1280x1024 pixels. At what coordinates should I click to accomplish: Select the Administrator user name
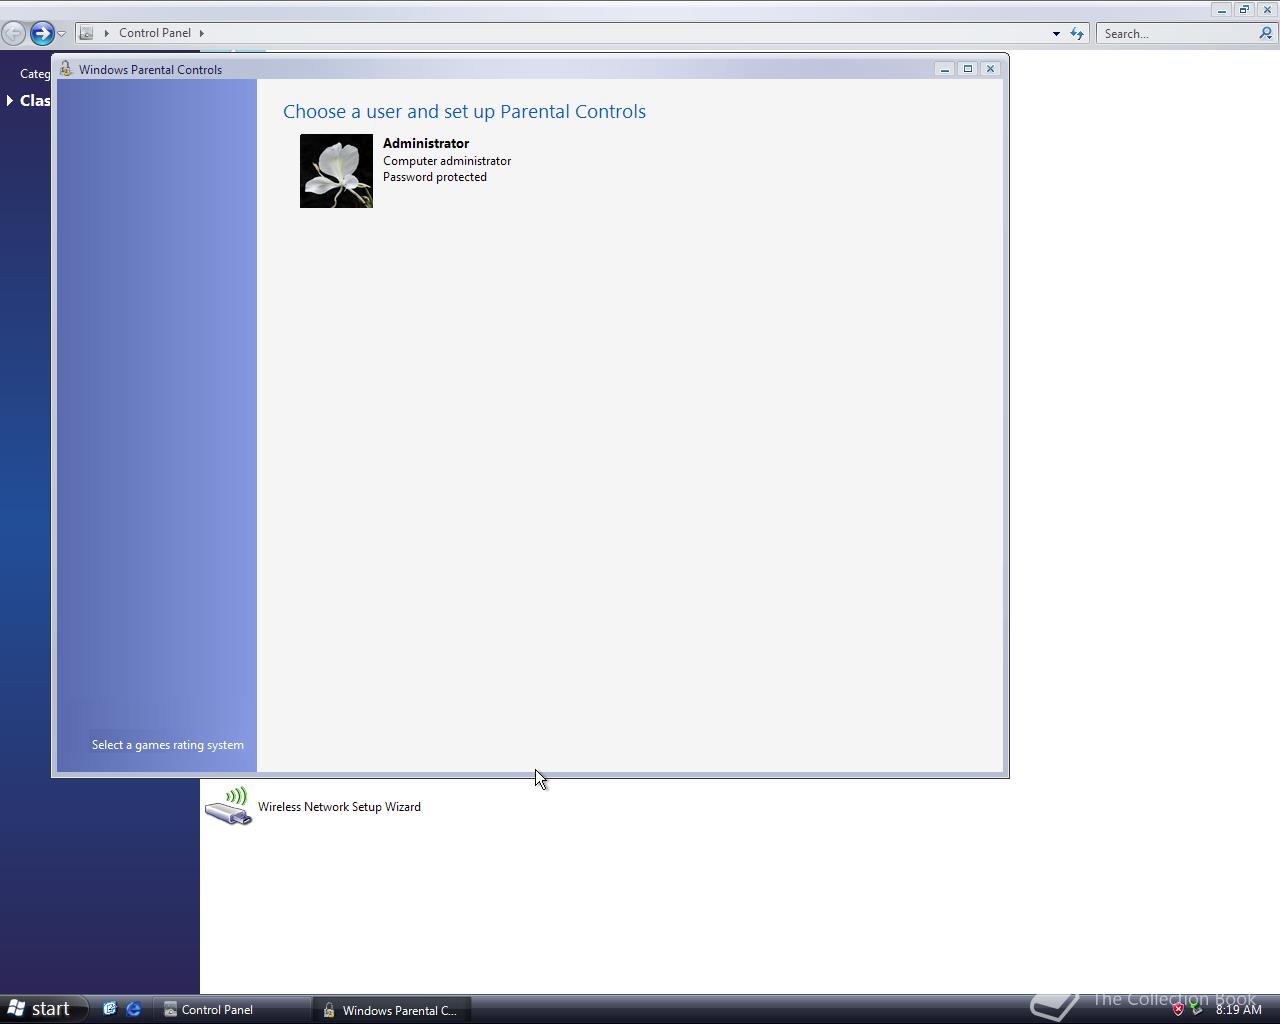pyautogui.click(x=426, y=143)
